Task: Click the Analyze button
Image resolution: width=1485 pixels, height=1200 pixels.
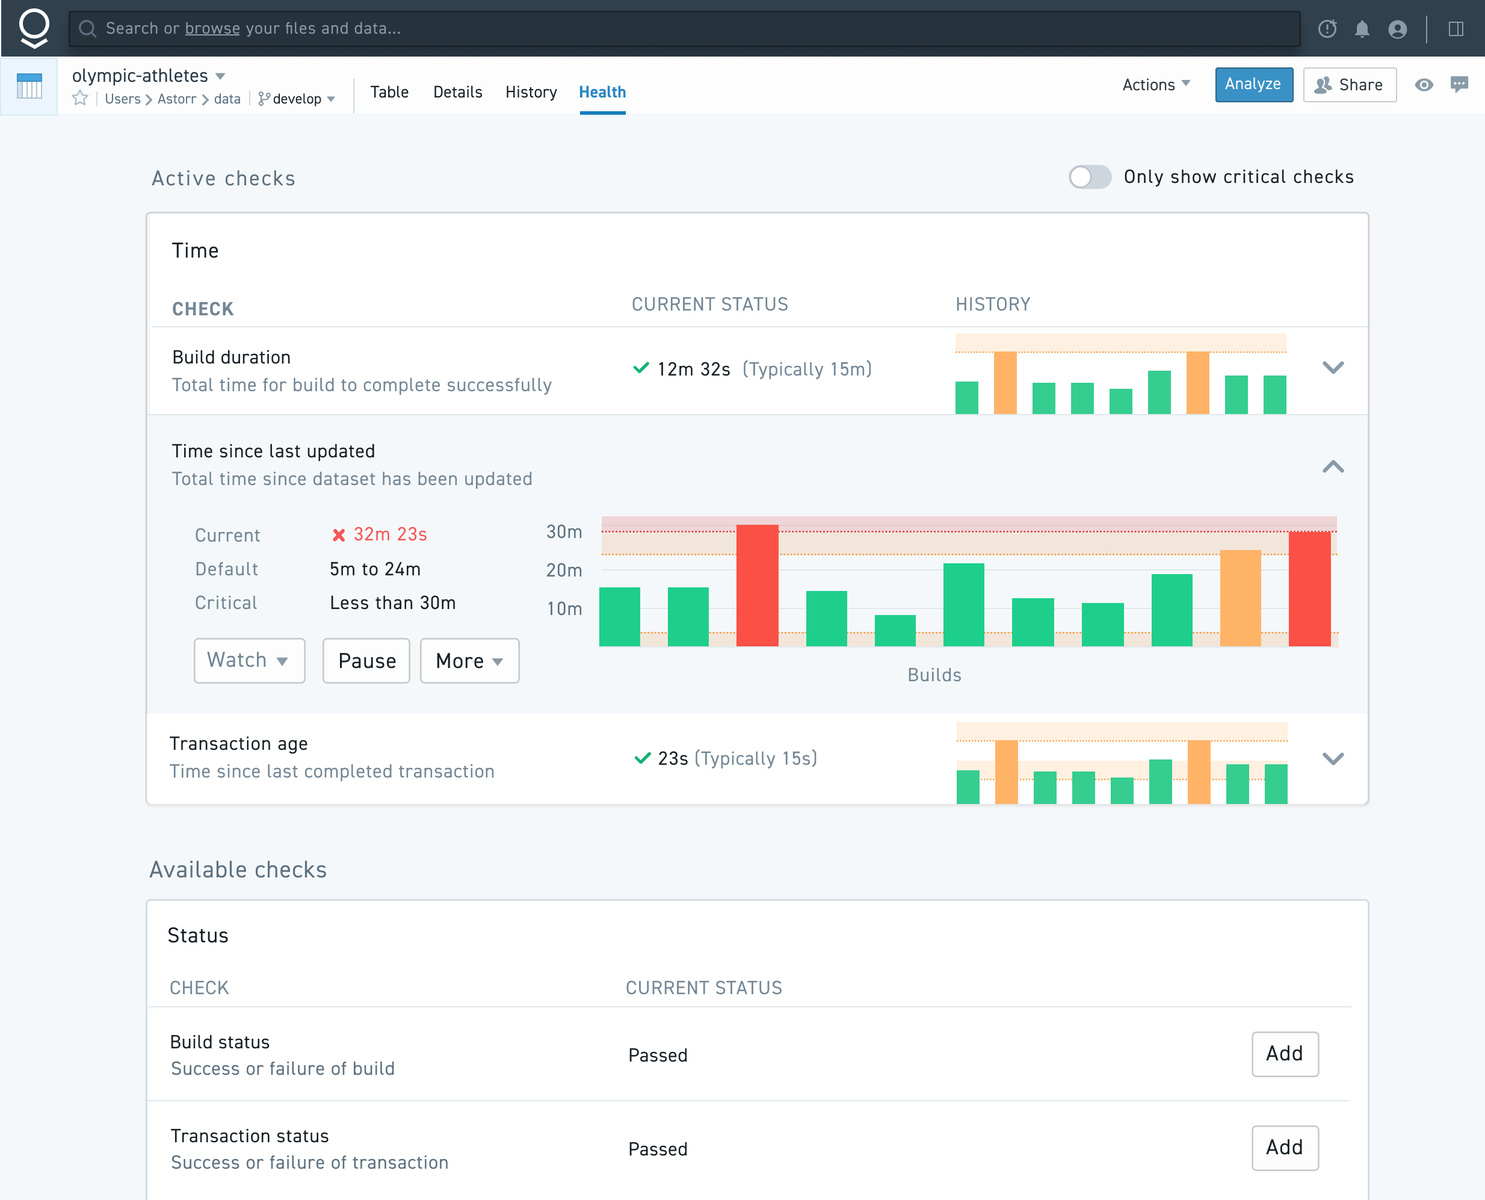Action: 1254,85
